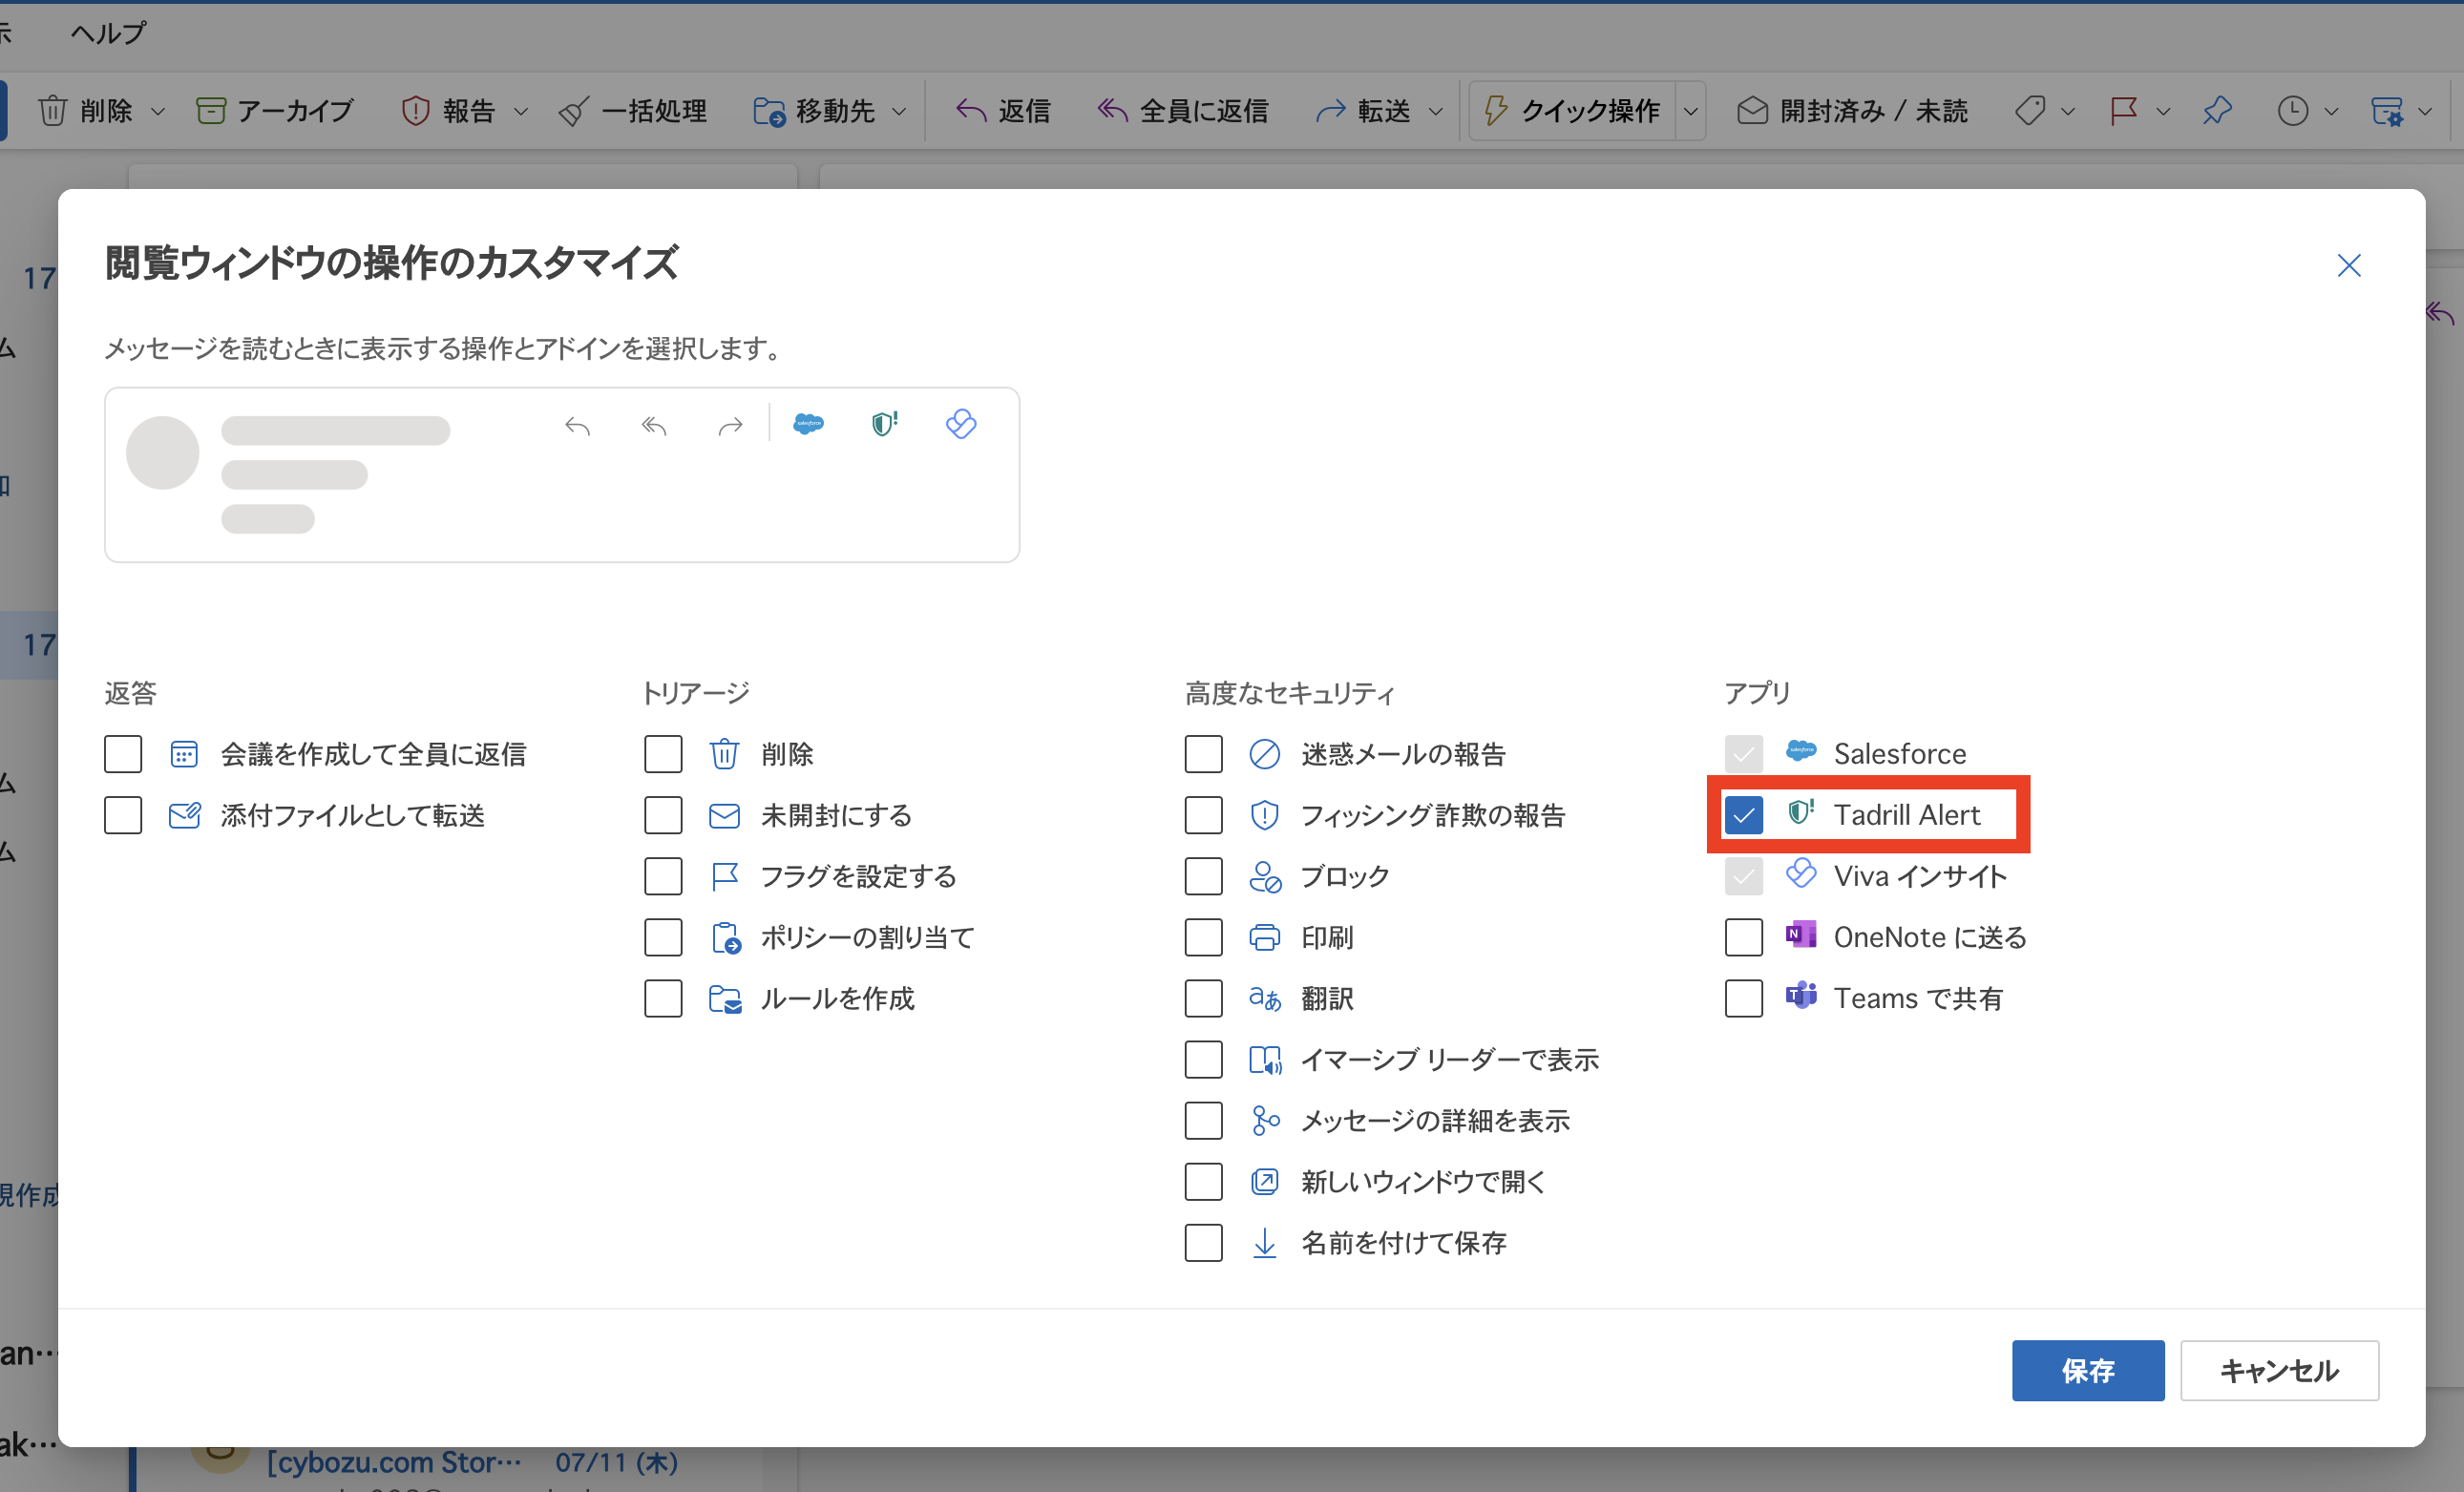Check the 削除 triage checkbox

pos(663,754)
